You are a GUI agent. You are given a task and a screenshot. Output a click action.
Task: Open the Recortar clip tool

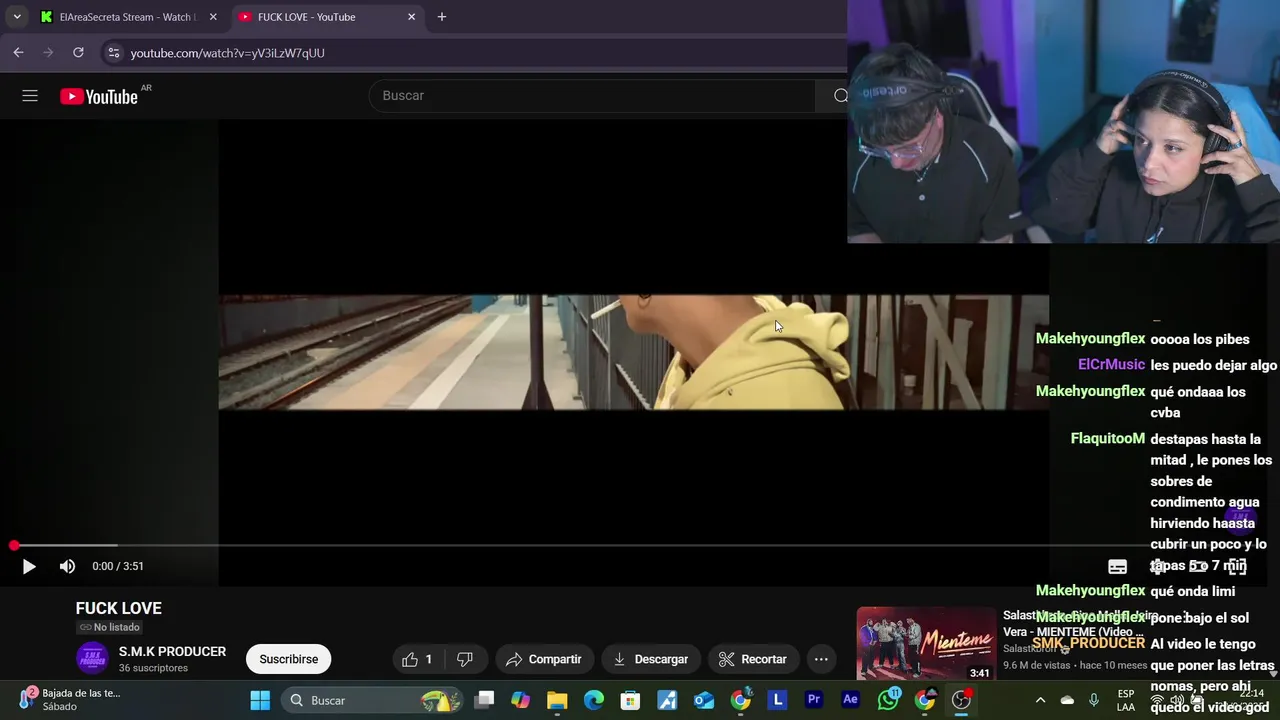click(753, 659)
